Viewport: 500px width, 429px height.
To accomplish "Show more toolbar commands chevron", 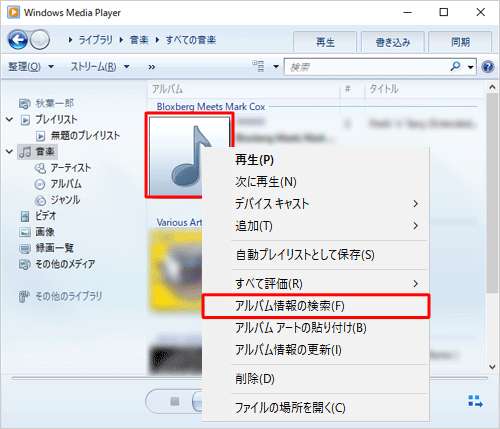I will click(152, 67).
